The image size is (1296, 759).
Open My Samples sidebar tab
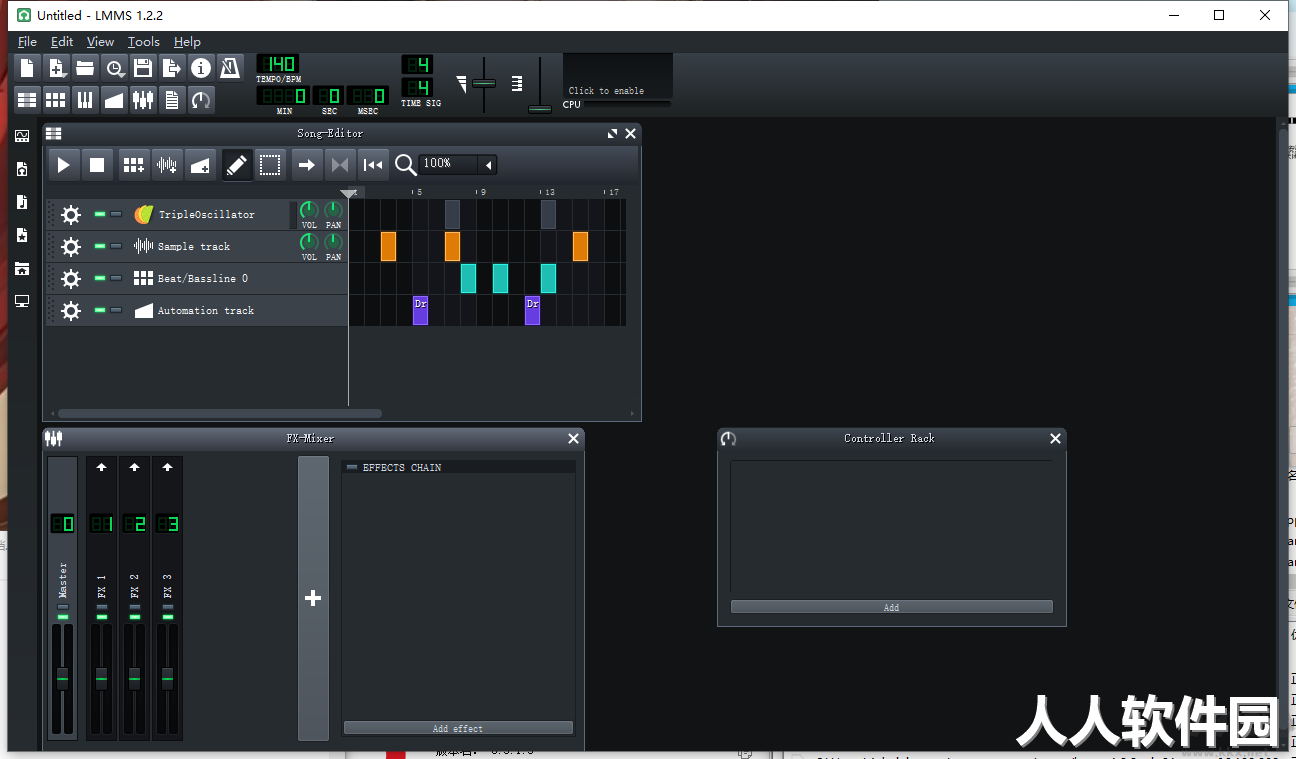click(22, 202)
